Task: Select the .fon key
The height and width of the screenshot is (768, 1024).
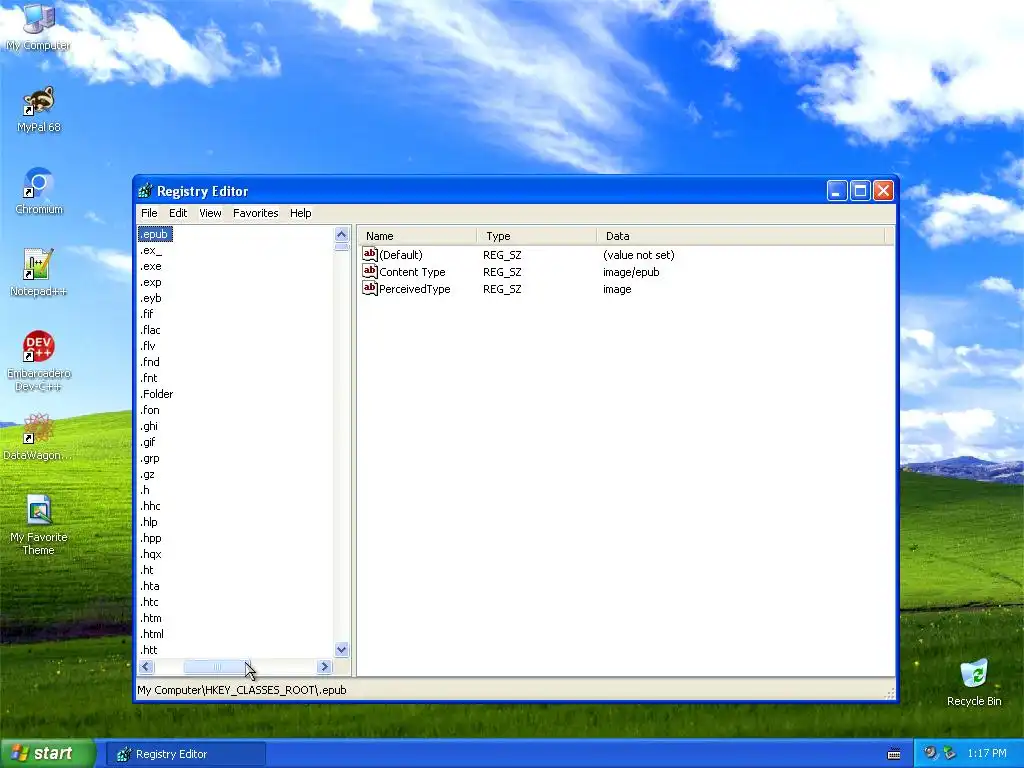Action: pos(150,410)
